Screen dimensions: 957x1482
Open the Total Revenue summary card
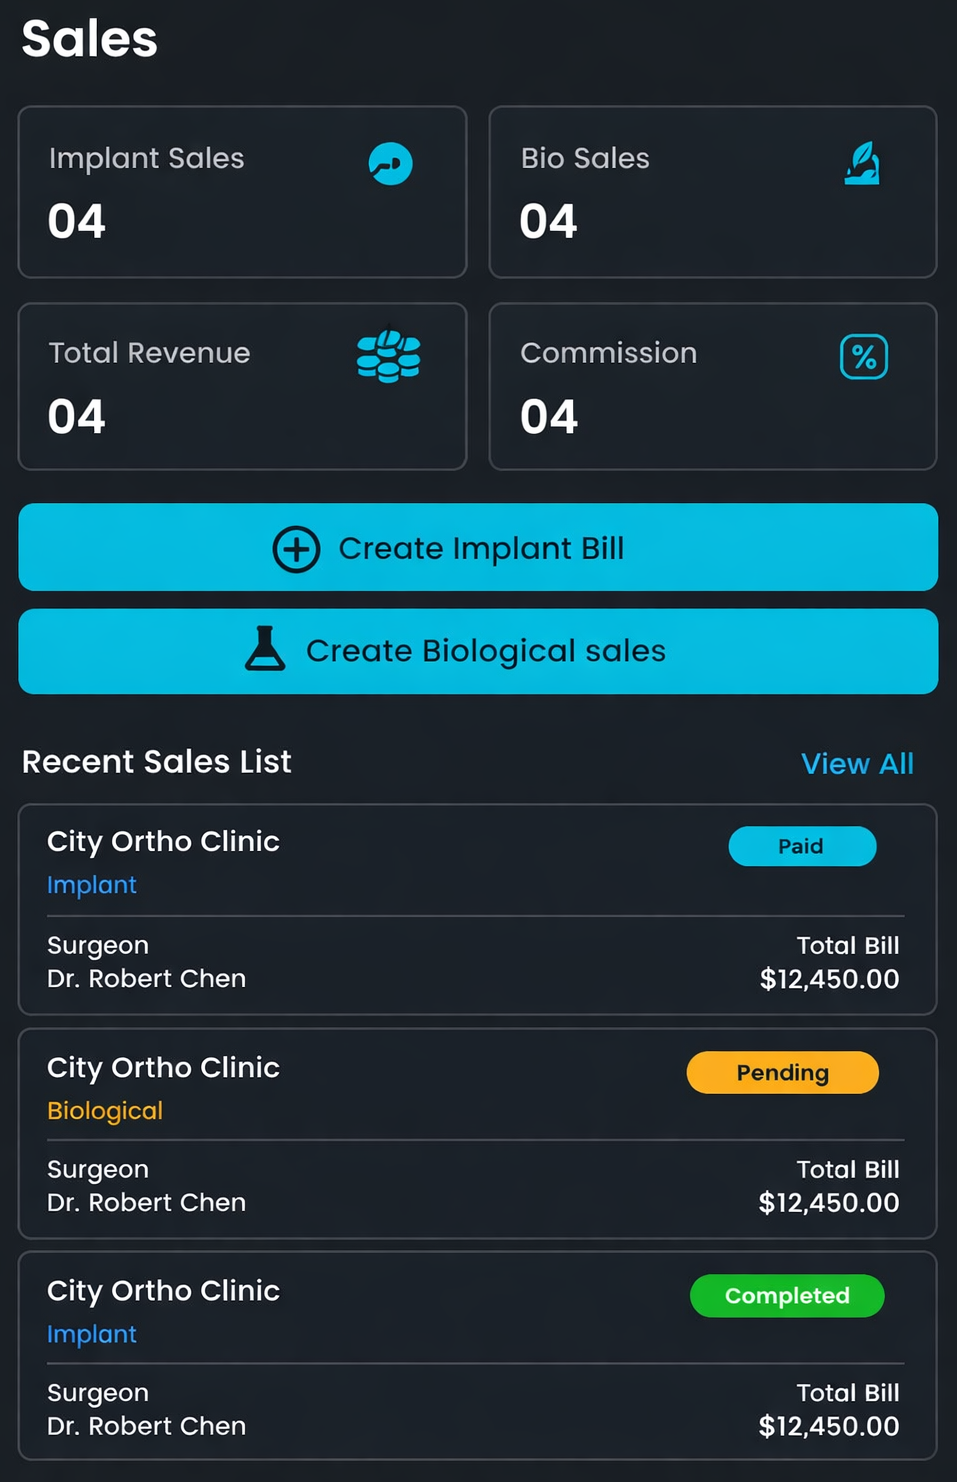242,387
